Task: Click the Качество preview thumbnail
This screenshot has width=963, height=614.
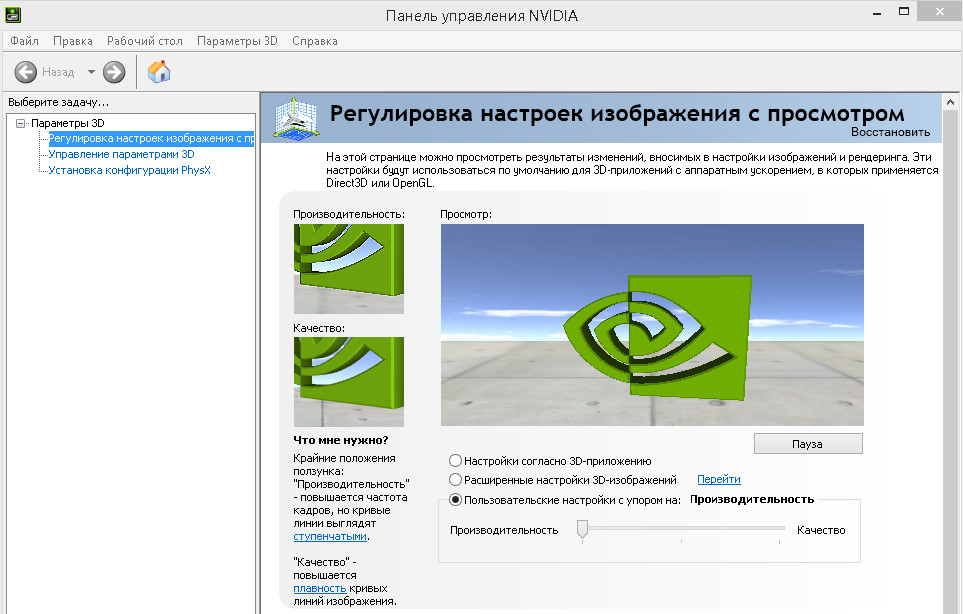Action: pyautogui.click(x=349, y=382)
